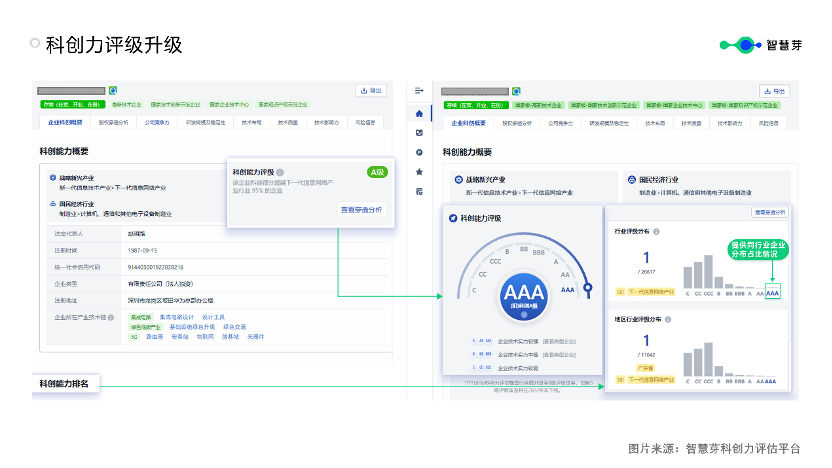This screenshot has width=832, height=468.
Task: Click 查看穿透分析 above the right 行业评级分布
Action: point(770,212)
